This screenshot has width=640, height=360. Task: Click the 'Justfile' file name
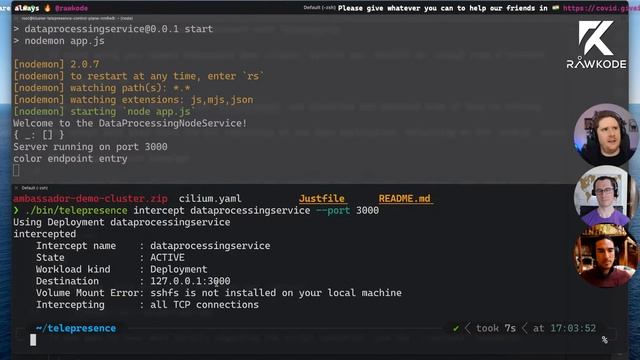pos(322,199)
